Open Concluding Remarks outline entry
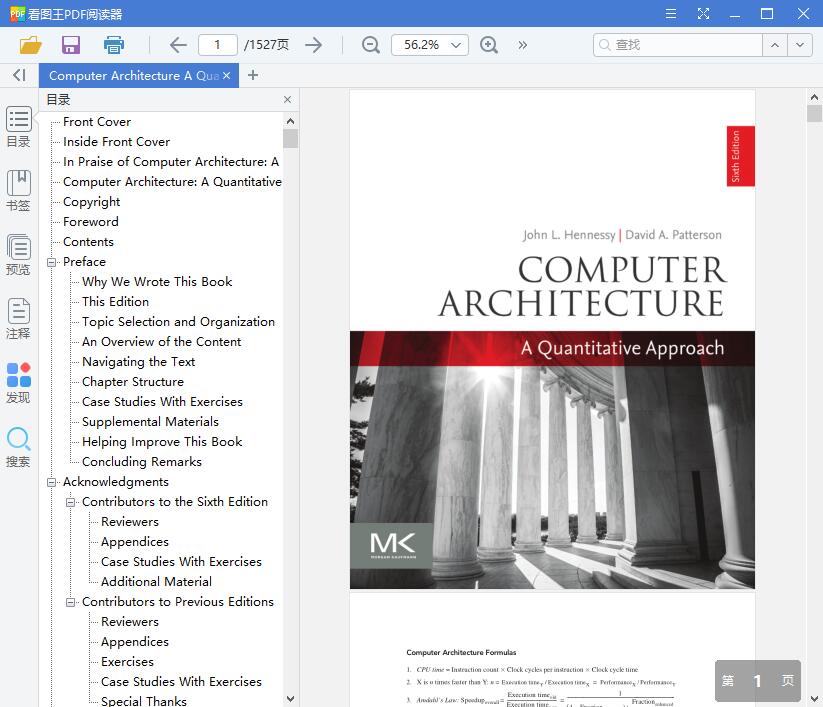Screen dimensions: 823x707 coord(142,462)
